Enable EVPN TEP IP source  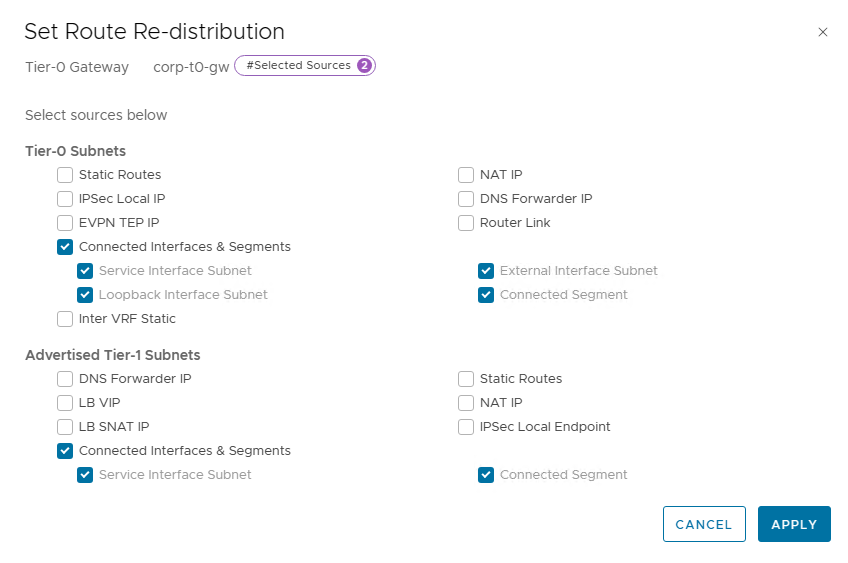point(65,223)
